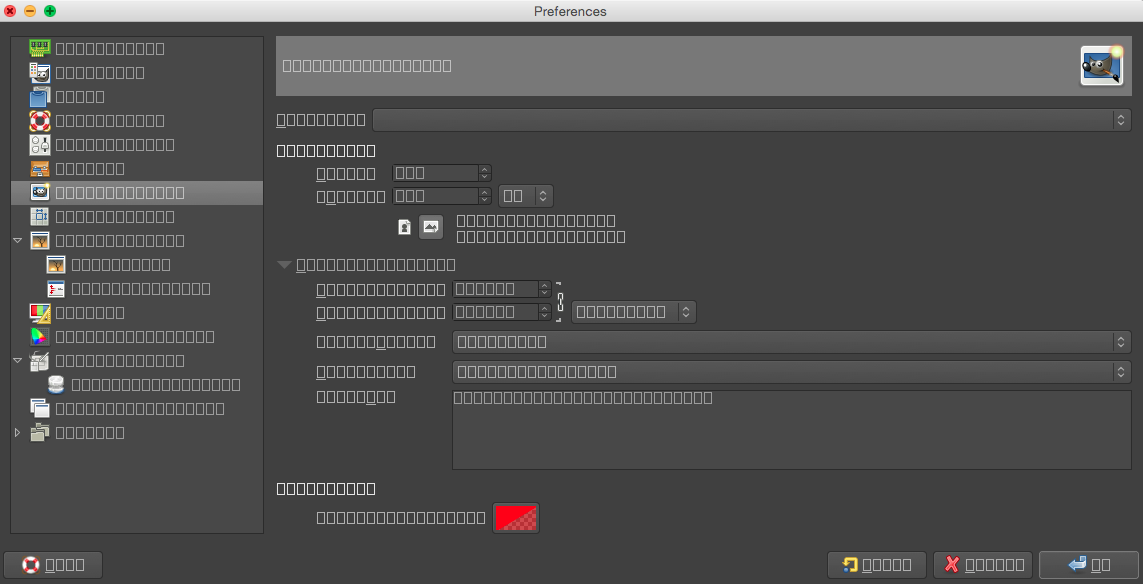Viewport: 1143px width, 584px height.
Task: Select the Folders category in the sidebar
Action: coord(137,433)
